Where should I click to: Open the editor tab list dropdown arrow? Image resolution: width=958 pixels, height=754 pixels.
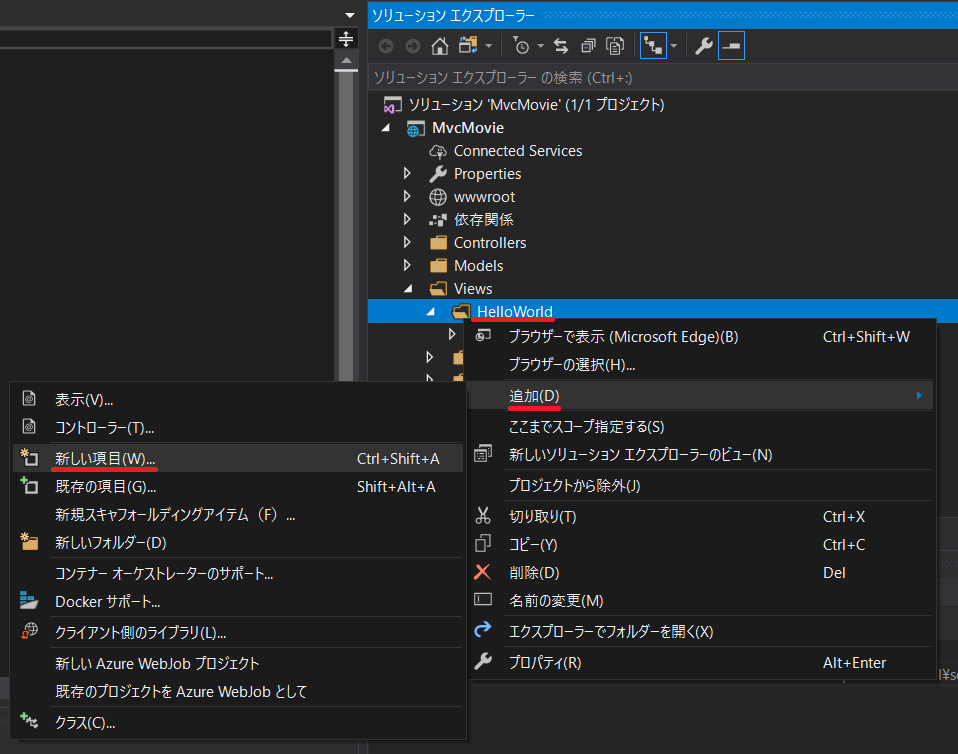[349, 15]
